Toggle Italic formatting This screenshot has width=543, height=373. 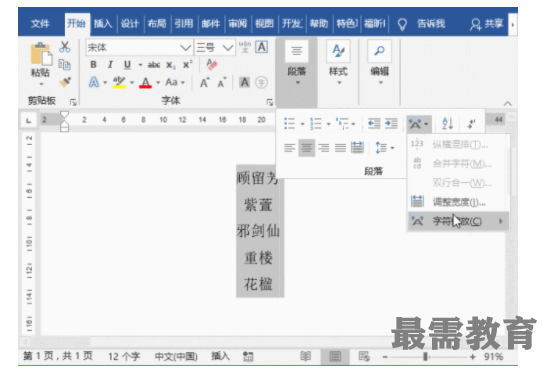pos(110,65)
